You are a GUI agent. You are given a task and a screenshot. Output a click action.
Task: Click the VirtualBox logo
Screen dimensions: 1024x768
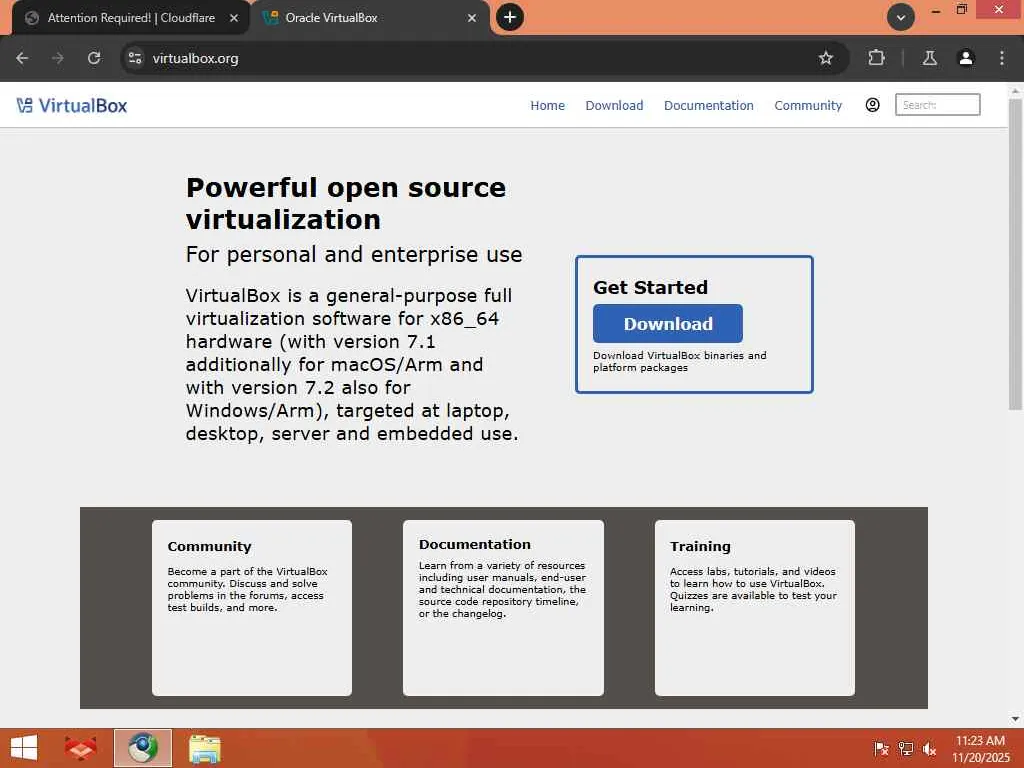(72, 105)
